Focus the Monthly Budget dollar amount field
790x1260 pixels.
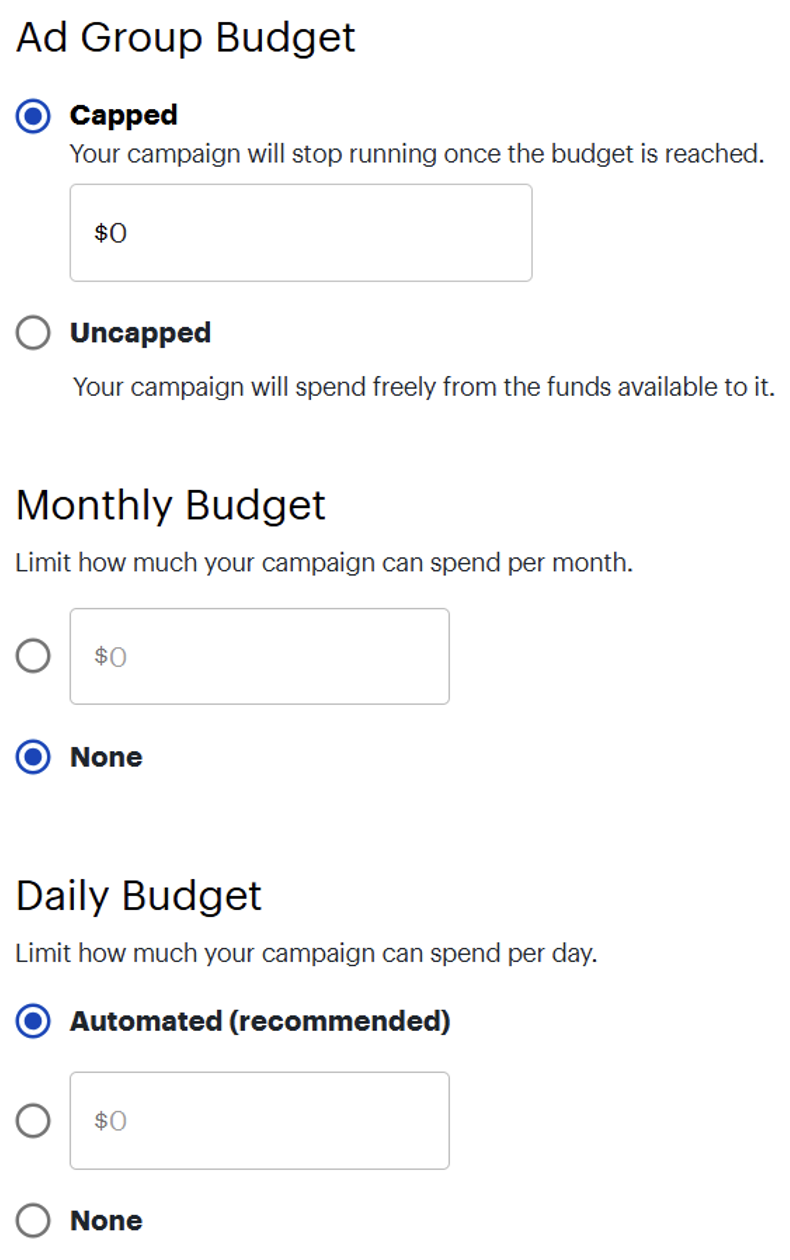point(259,657)
